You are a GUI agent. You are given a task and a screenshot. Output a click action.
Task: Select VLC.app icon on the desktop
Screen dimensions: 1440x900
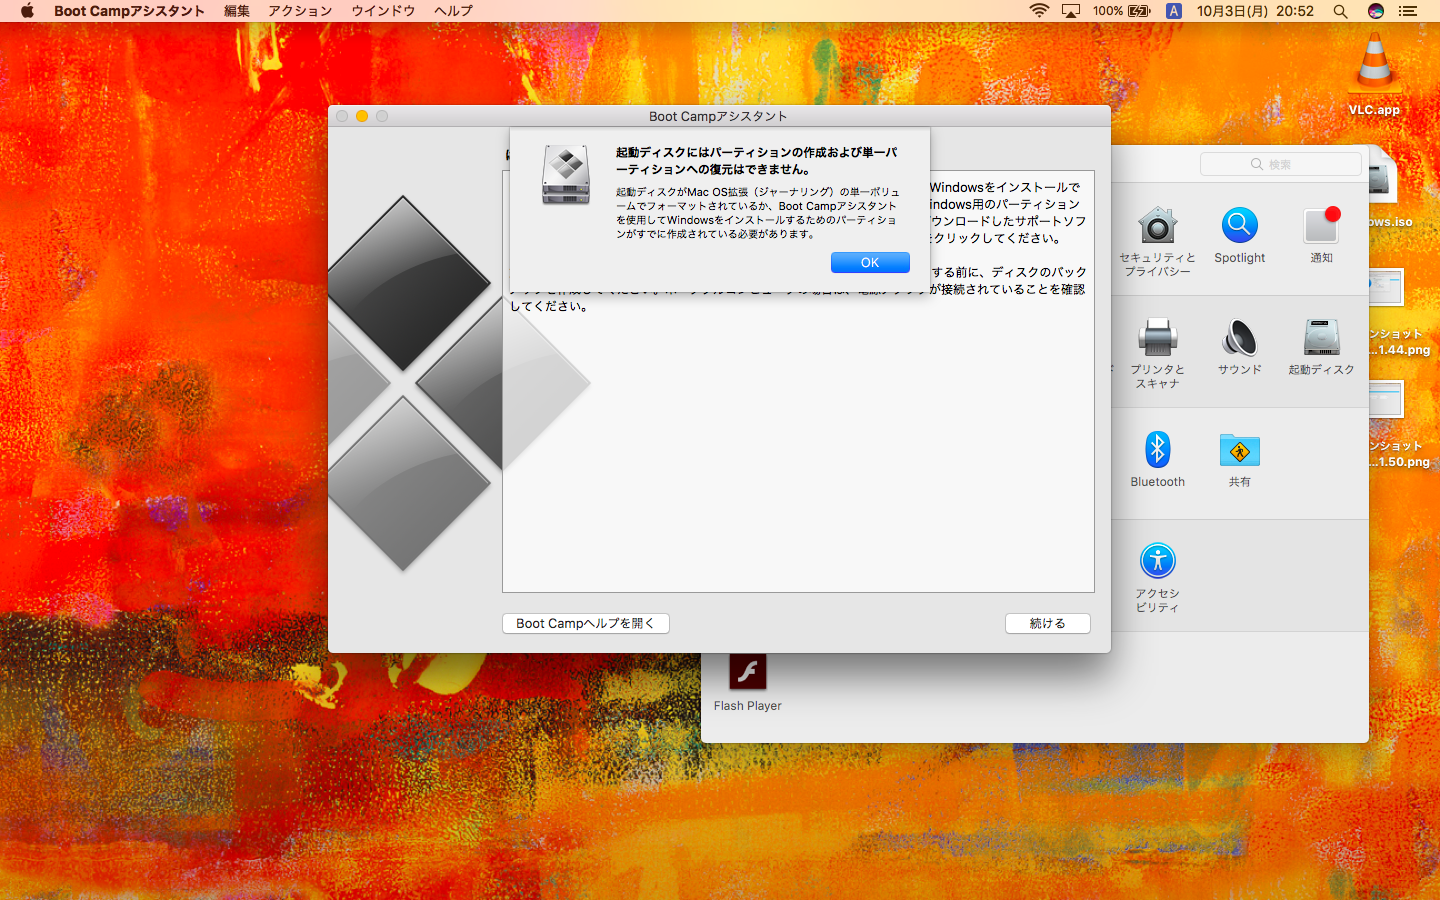[1375, 75]
